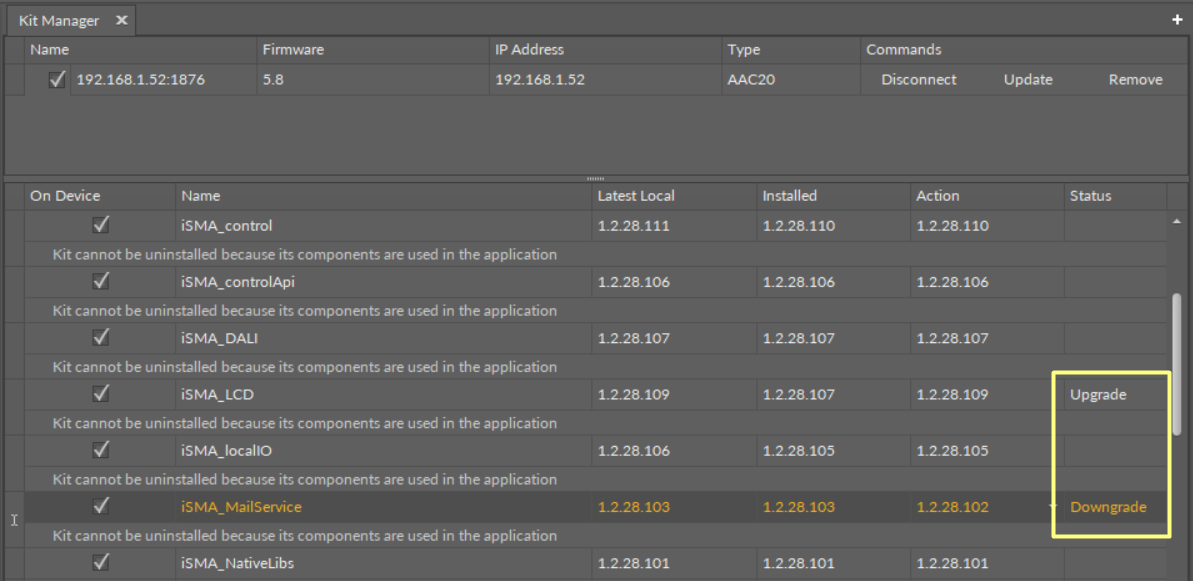Disconnect from the AAC20 device
Image resolution: width=1193 pixels, height=581 pixels.
(x=918, y=80)
